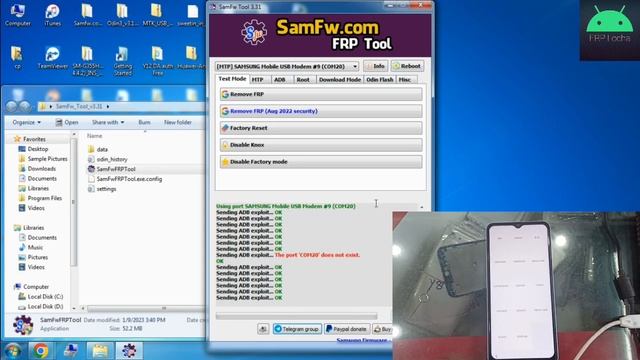The image size is (640, 360).
Task: Open the sweetin desktop file
Action: click(191, 15)
